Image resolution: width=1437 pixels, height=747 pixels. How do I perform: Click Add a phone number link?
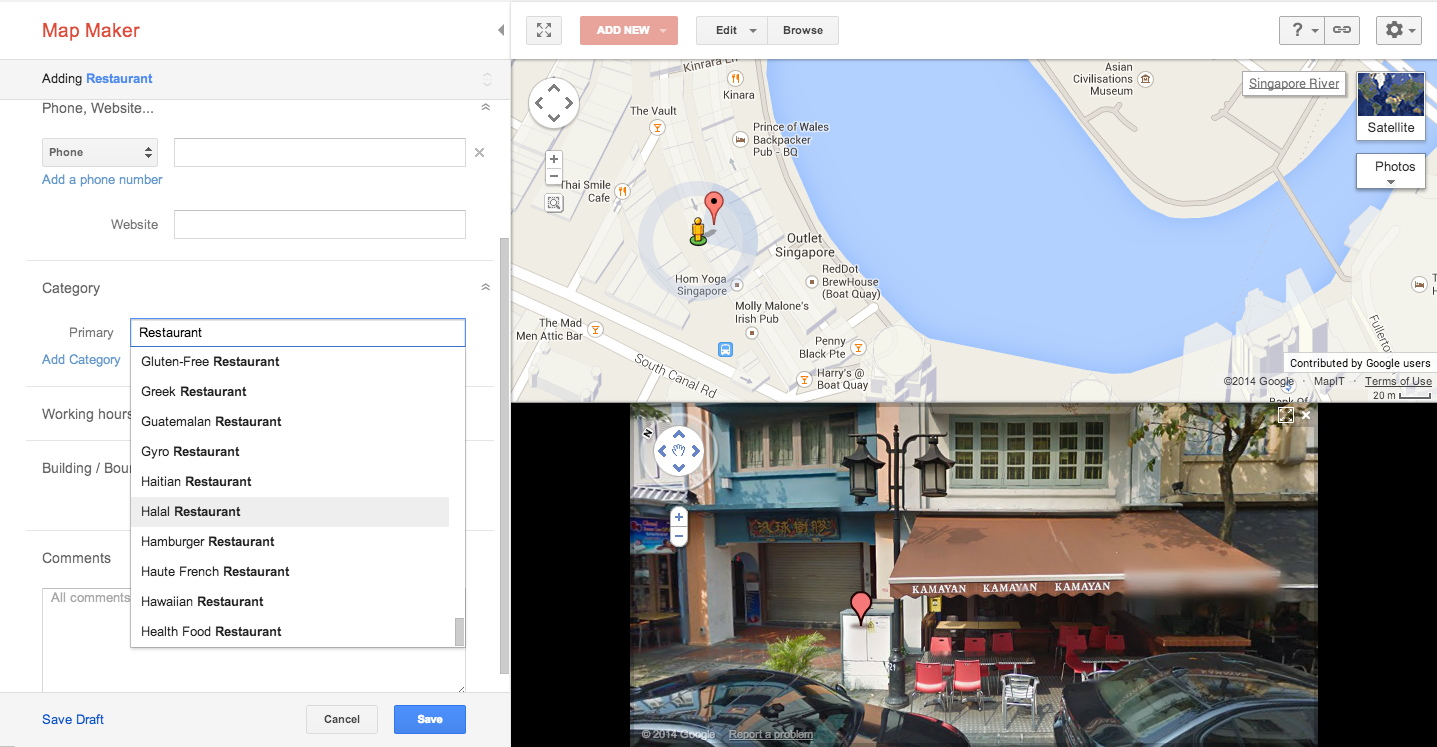[102, 179]
